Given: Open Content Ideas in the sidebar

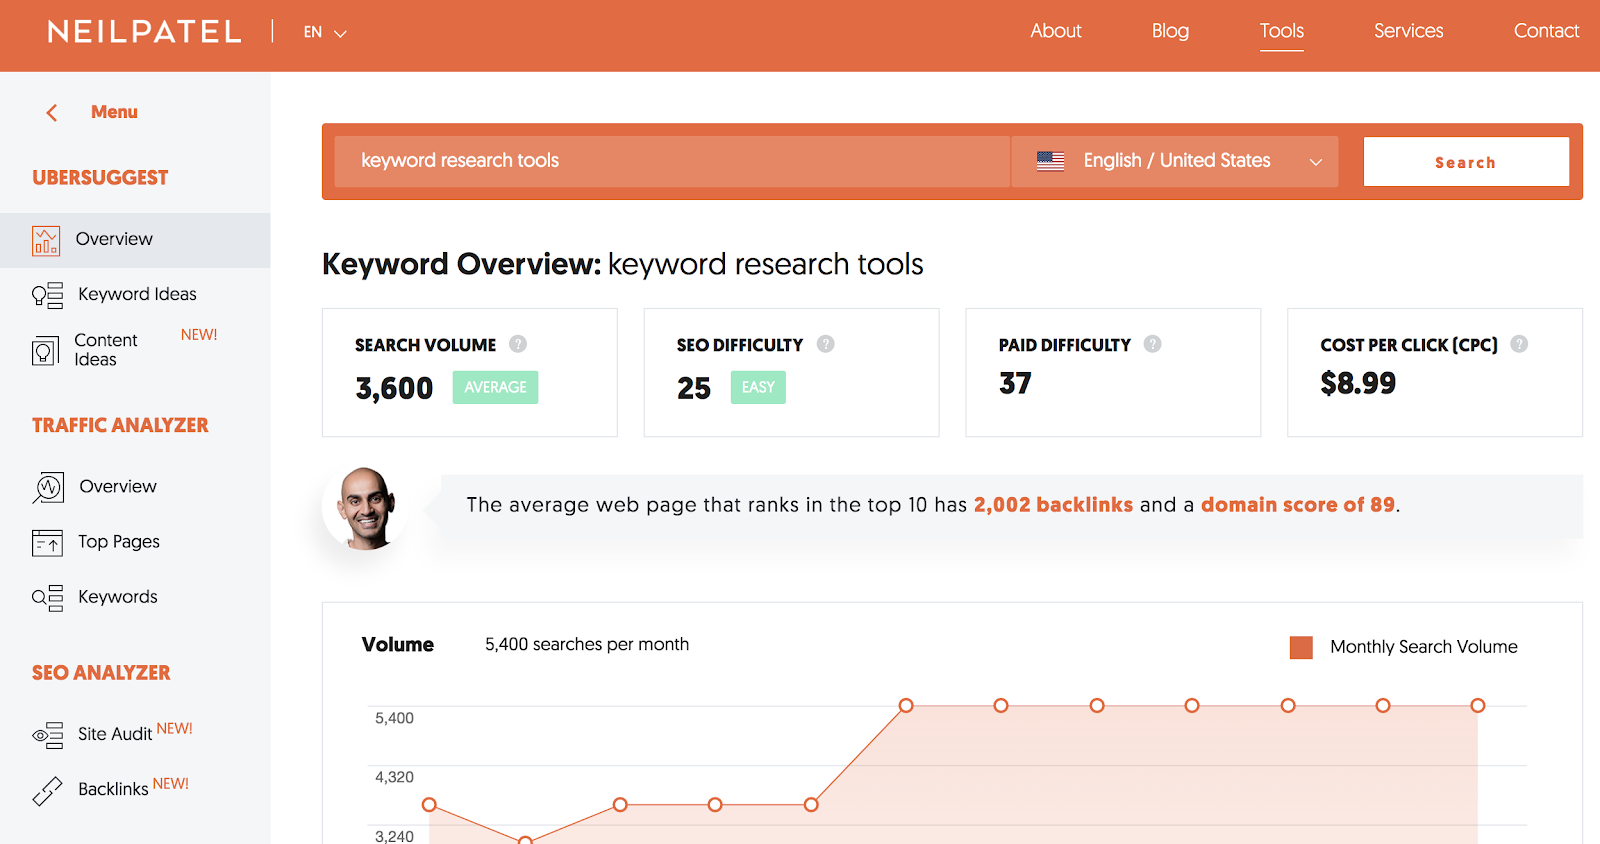Looking at the screenshot, I should 106,350.
